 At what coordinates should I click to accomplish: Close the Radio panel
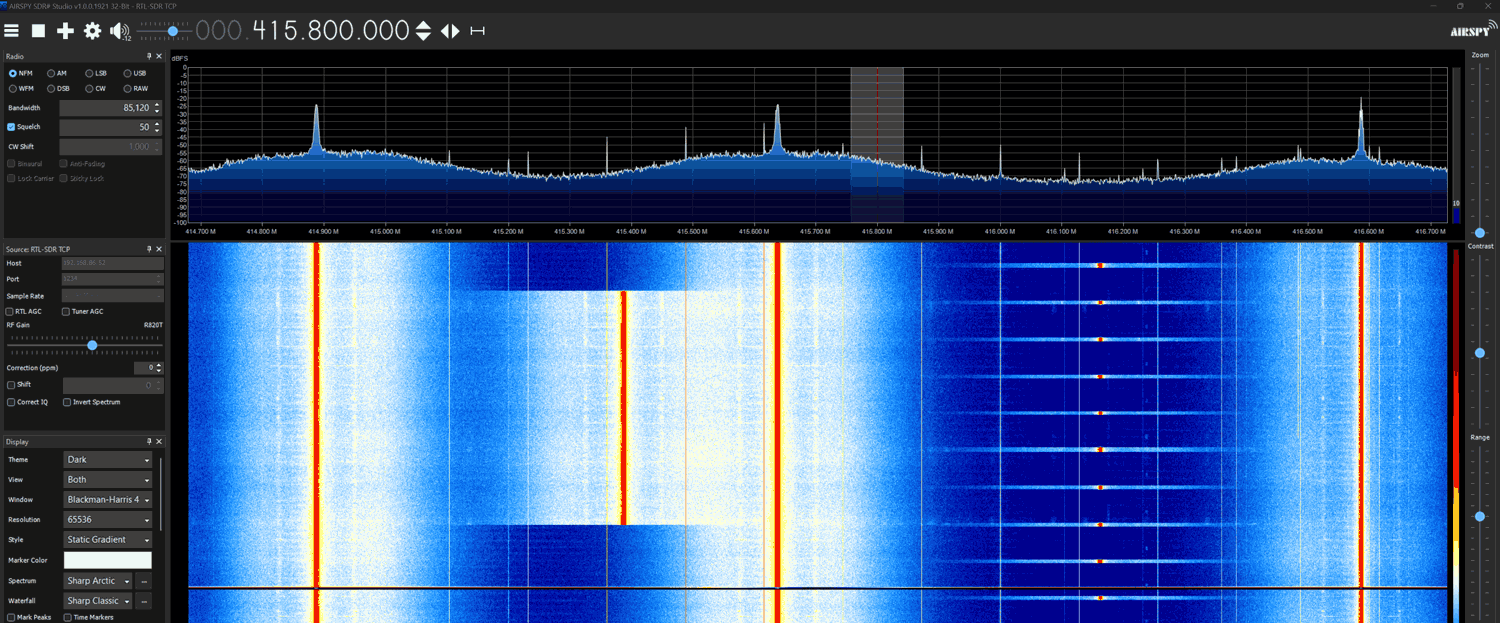pyautogui.click(x=158, y=57)
